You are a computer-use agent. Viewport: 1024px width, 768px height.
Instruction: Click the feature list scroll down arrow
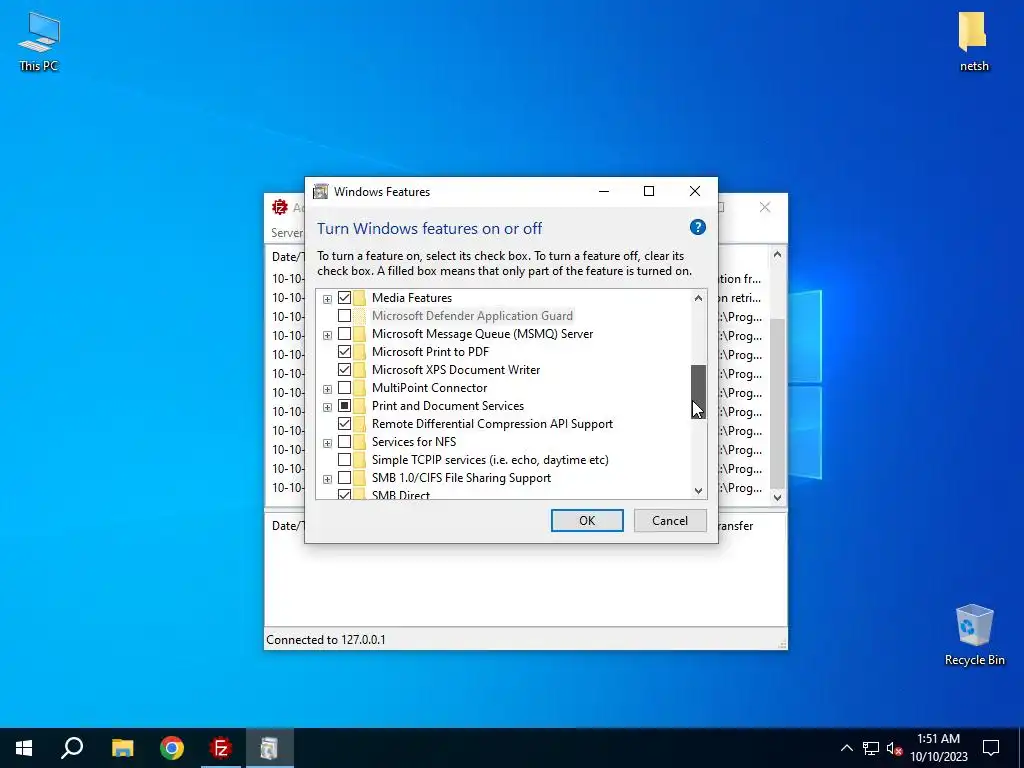click(698, 490)
